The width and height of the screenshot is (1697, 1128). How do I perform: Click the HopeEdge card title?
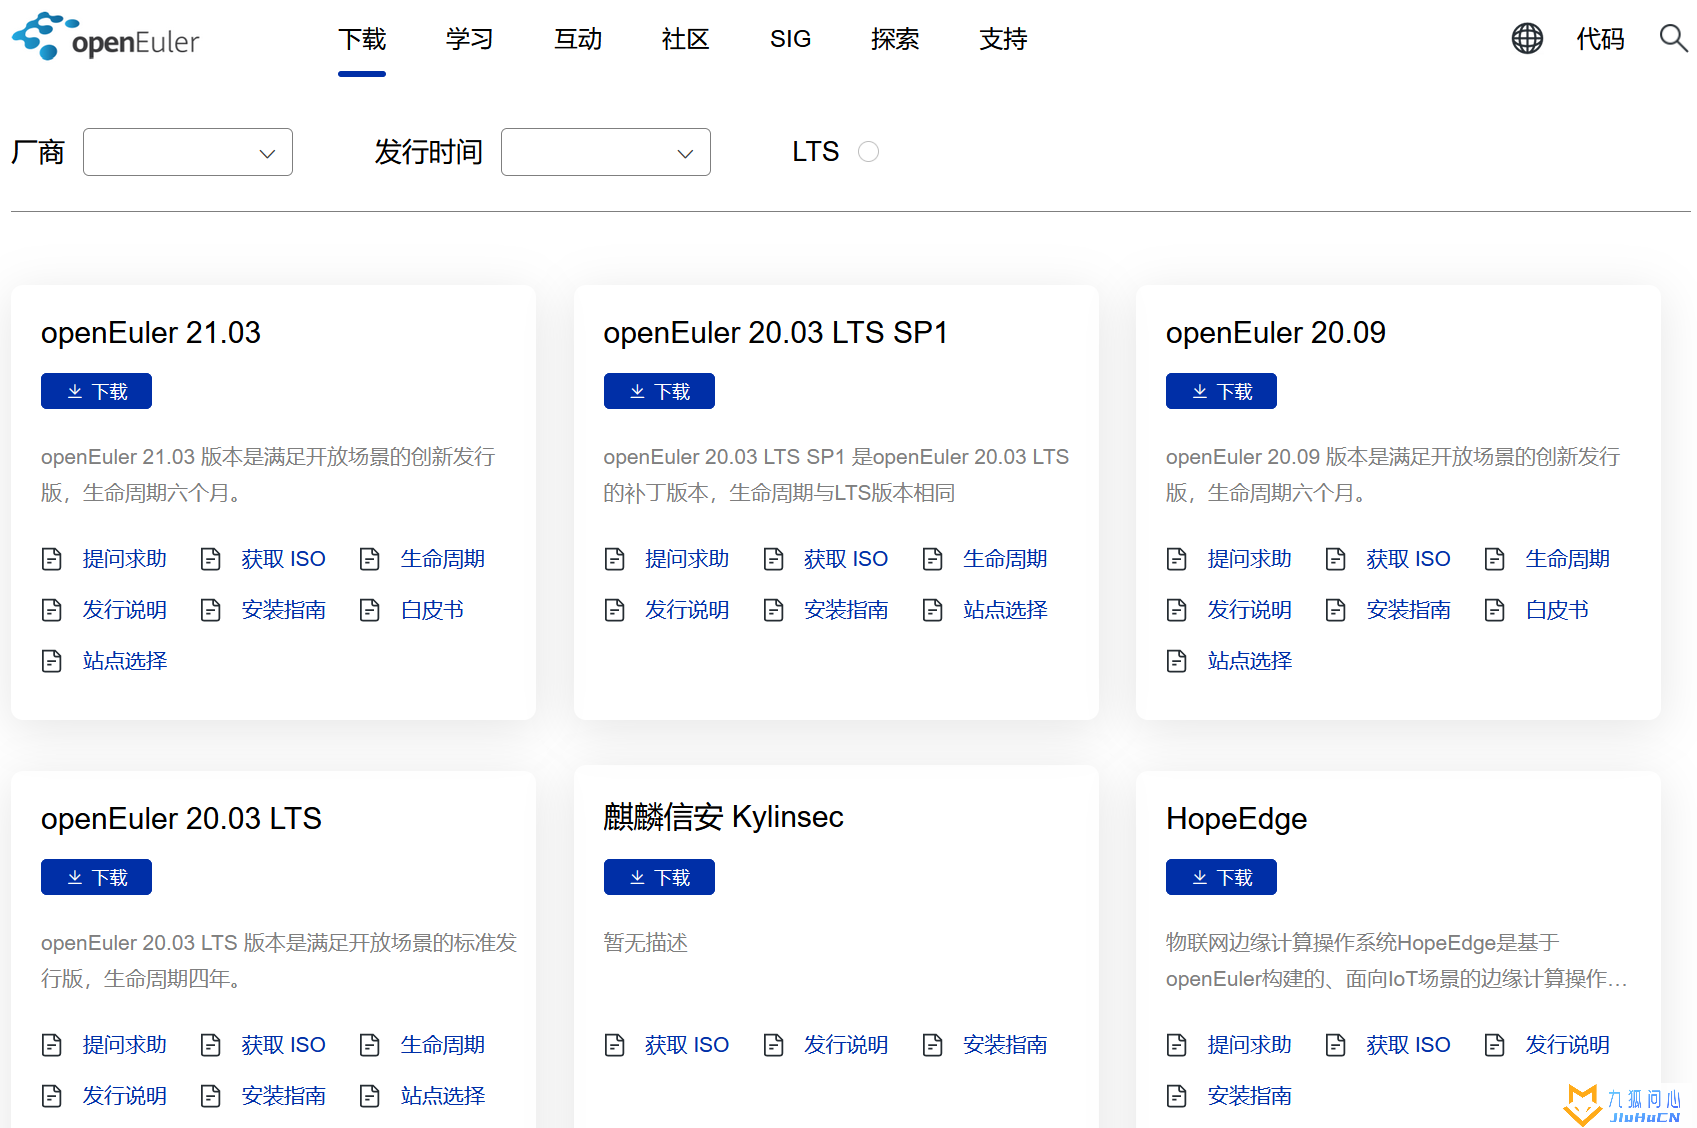point(1237,819)
